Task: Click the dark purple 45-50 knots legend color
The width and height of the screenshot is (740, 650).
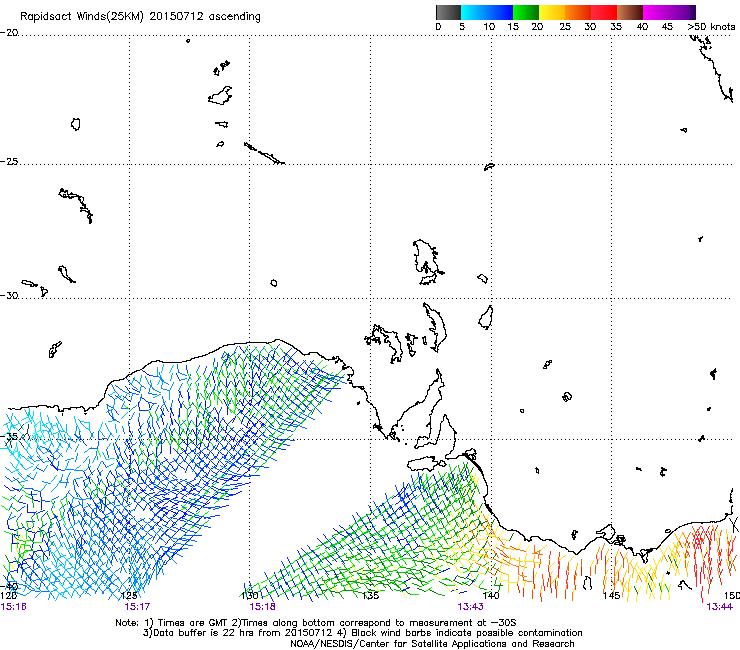Action: click(x=682, y=12)
